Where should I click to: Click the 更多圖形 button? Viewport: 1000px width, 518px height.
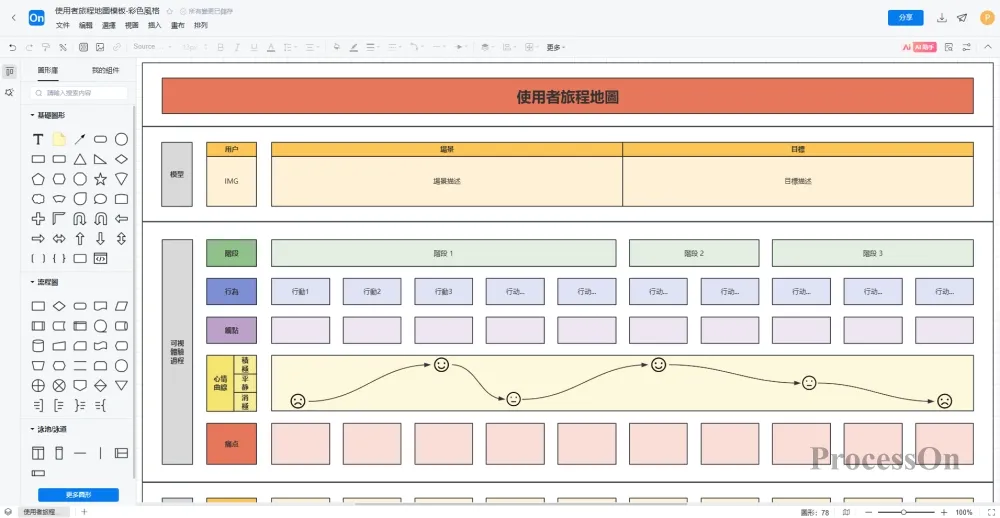(x=78, y=495)
